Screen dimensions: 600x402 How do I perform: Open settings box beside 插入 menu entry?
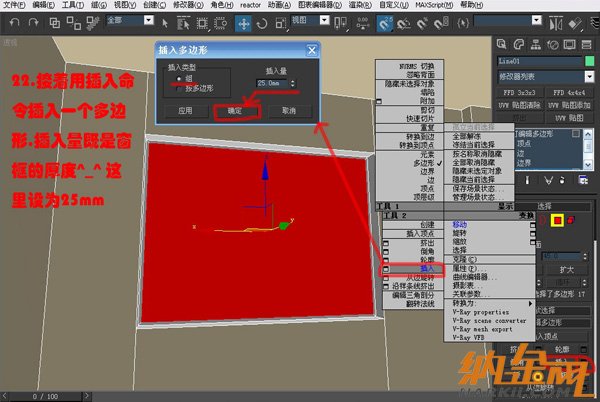tap(386, 269)
